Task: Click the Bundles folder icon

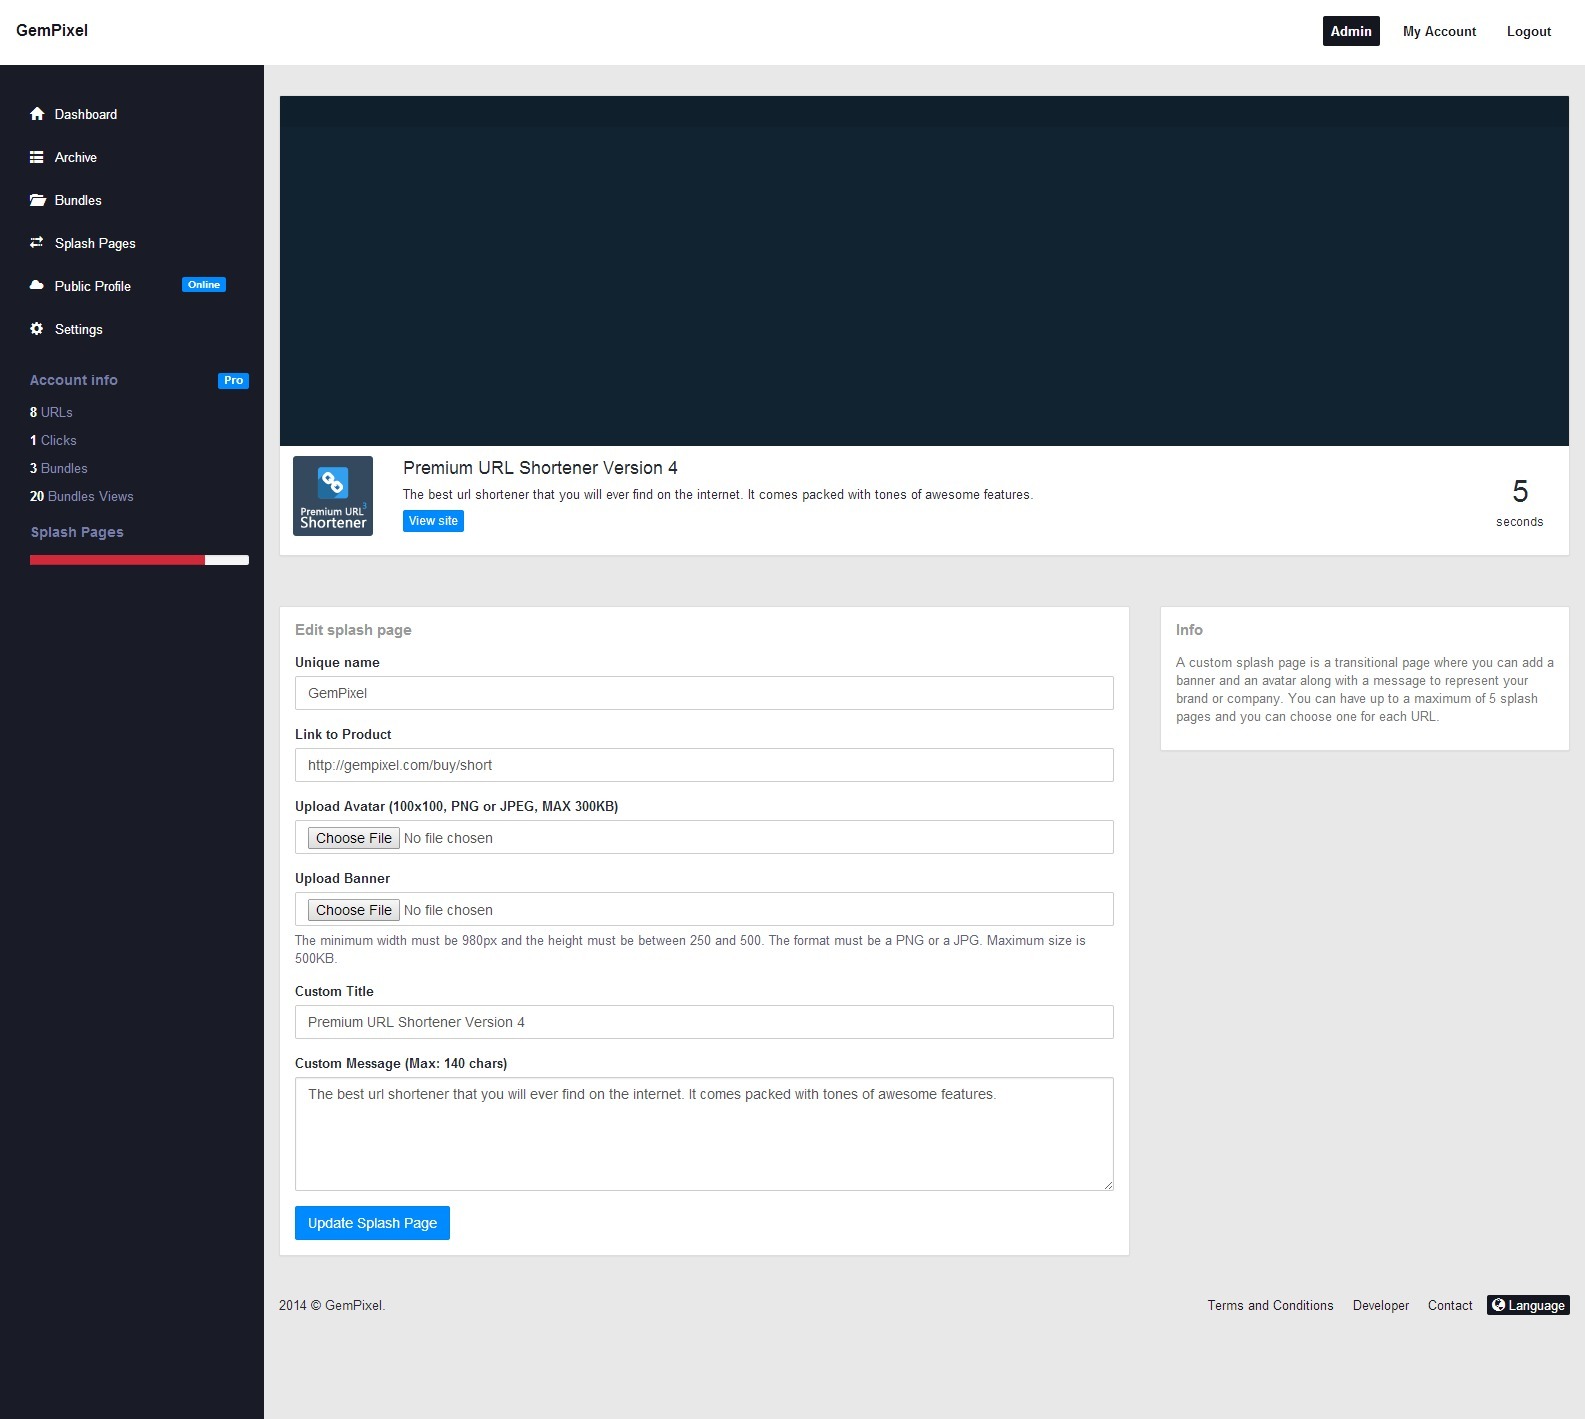Action: pyautogui.click(x=37, y=200)
